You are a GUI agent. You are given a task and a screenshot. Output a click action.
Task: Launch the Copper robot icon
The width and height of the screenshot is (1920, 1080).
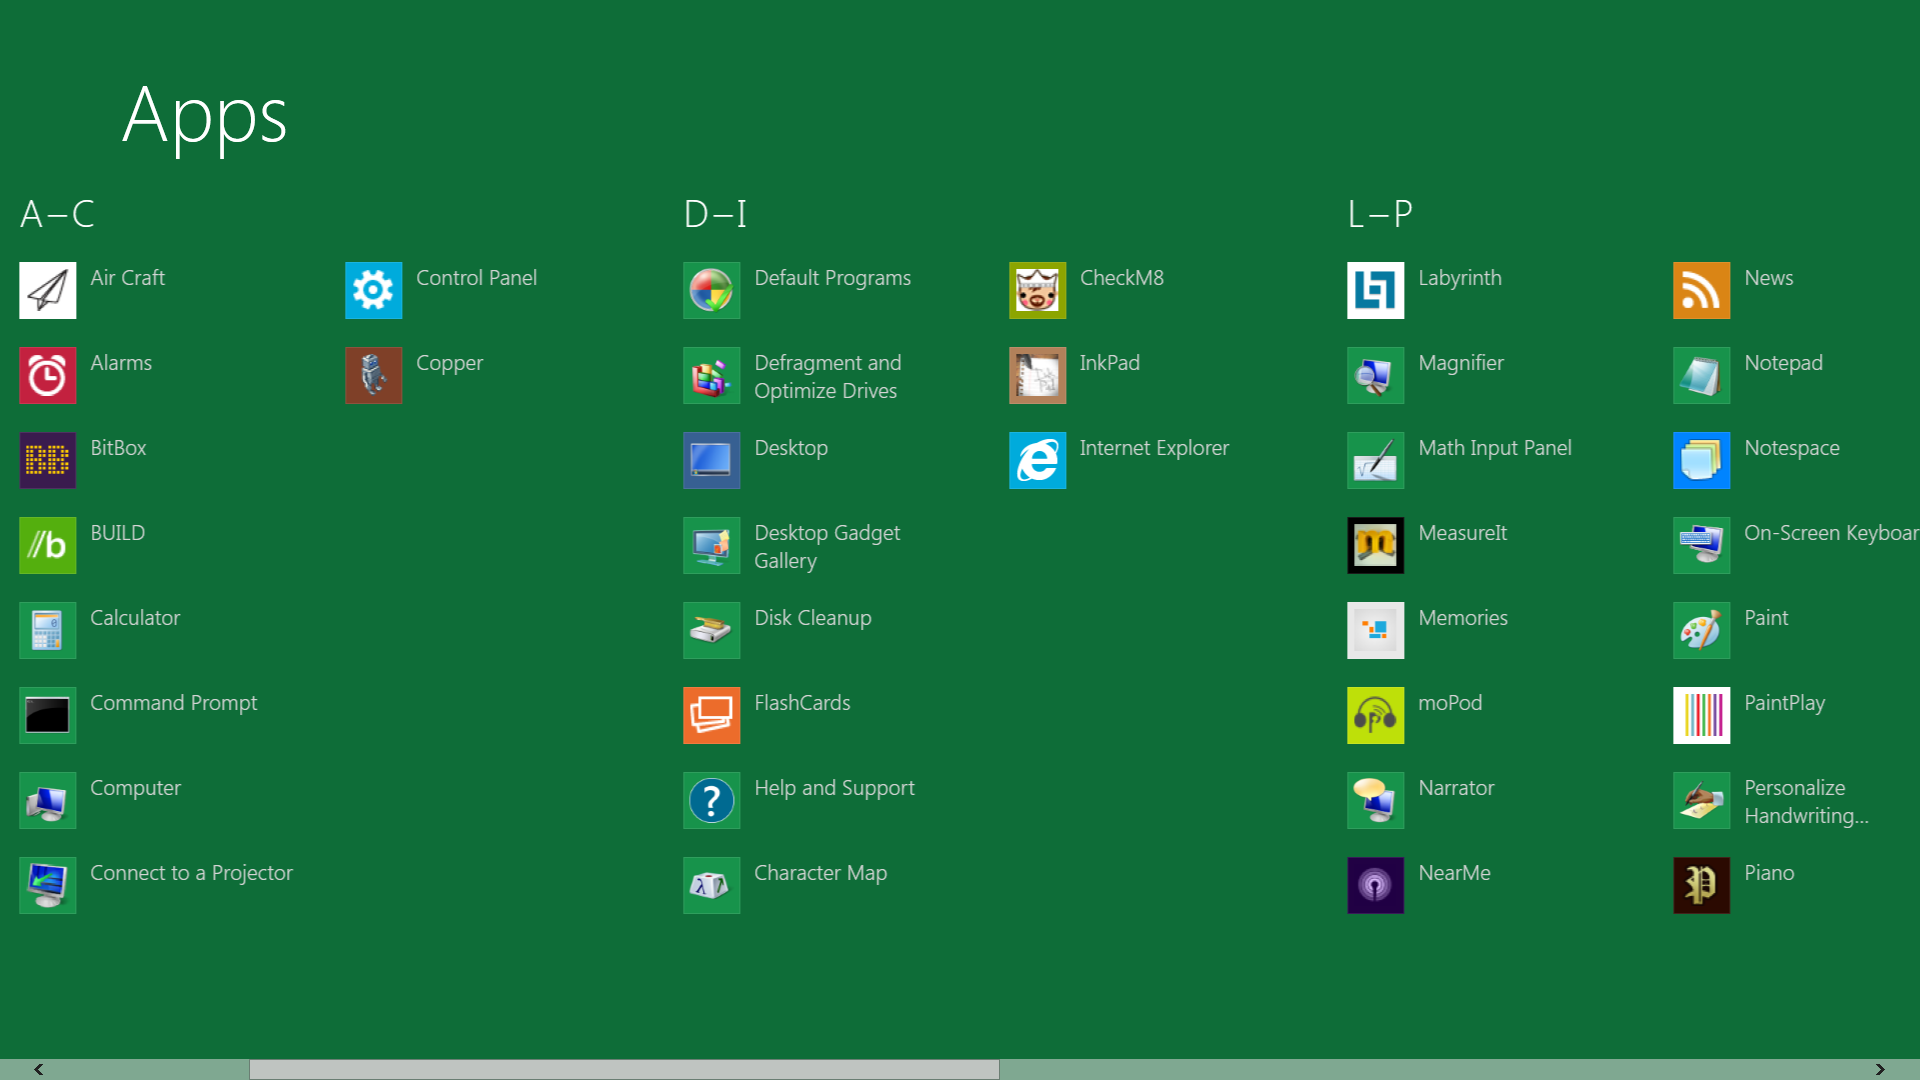(374, 375)
